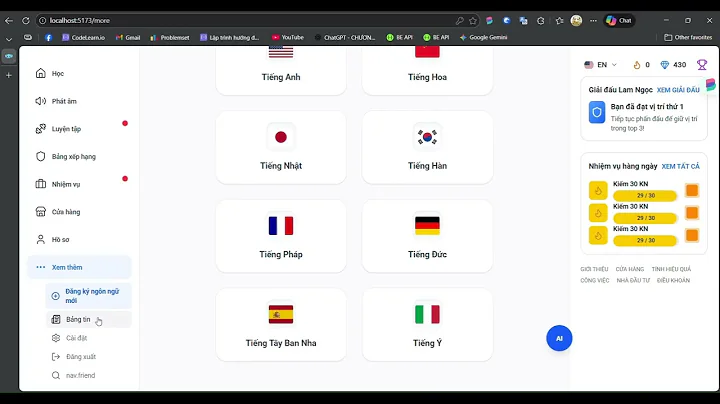Select Đăng ký ngôn ngữ mới submenu
This screenshot has height=404, width=720.
click(89, 296)
